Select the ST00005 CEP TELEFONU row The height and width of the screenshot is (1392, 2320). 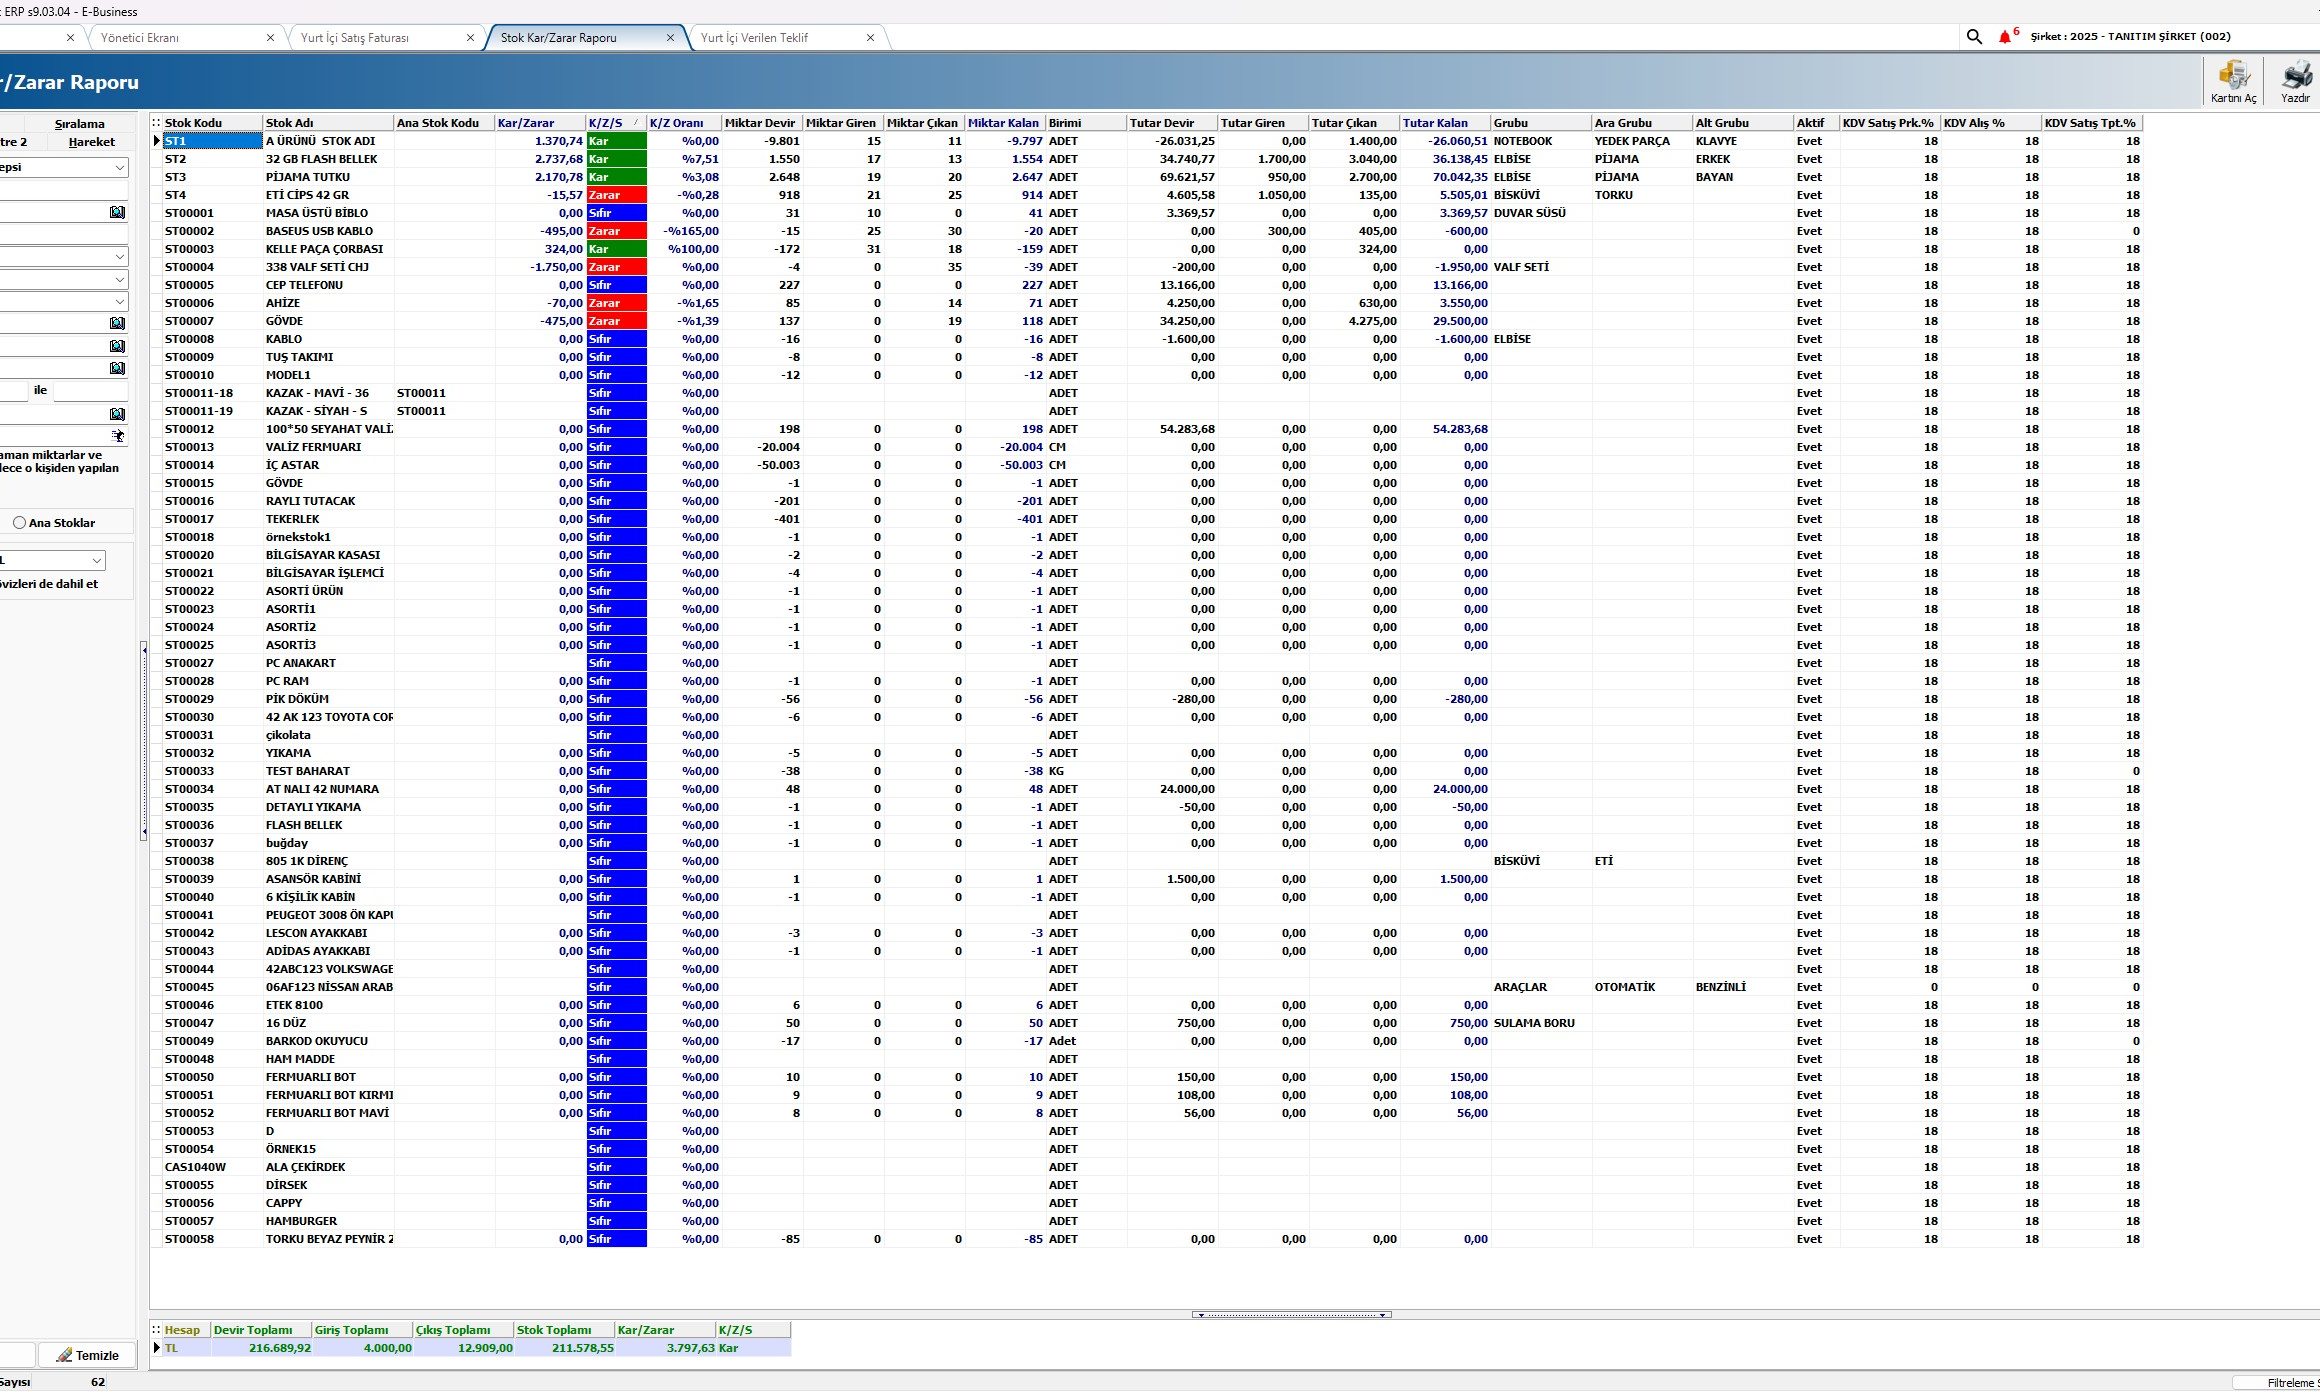pos(303,285)
